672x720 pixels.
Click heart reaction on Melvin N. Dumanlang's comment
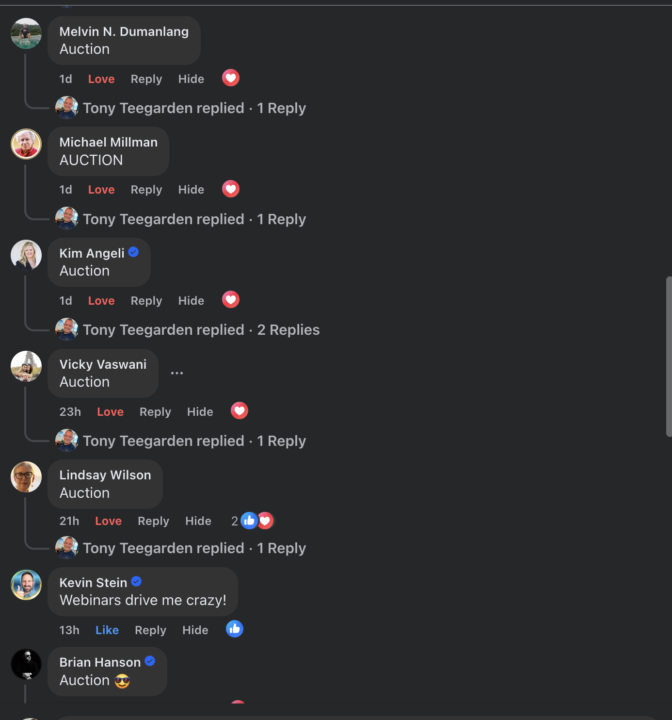coord(231,78)
